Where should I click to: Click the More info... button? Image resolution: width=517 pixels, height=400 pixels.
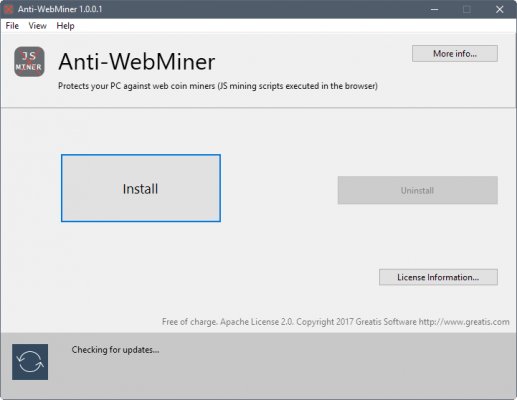(455, 54)
